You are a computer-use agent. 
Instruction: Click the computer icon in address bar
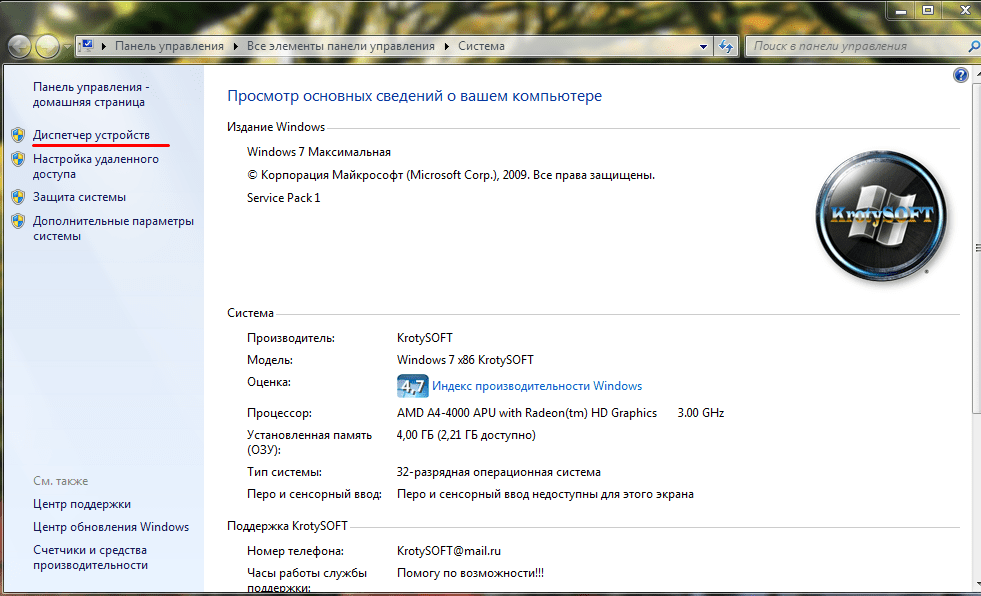[x=87, y=46]
